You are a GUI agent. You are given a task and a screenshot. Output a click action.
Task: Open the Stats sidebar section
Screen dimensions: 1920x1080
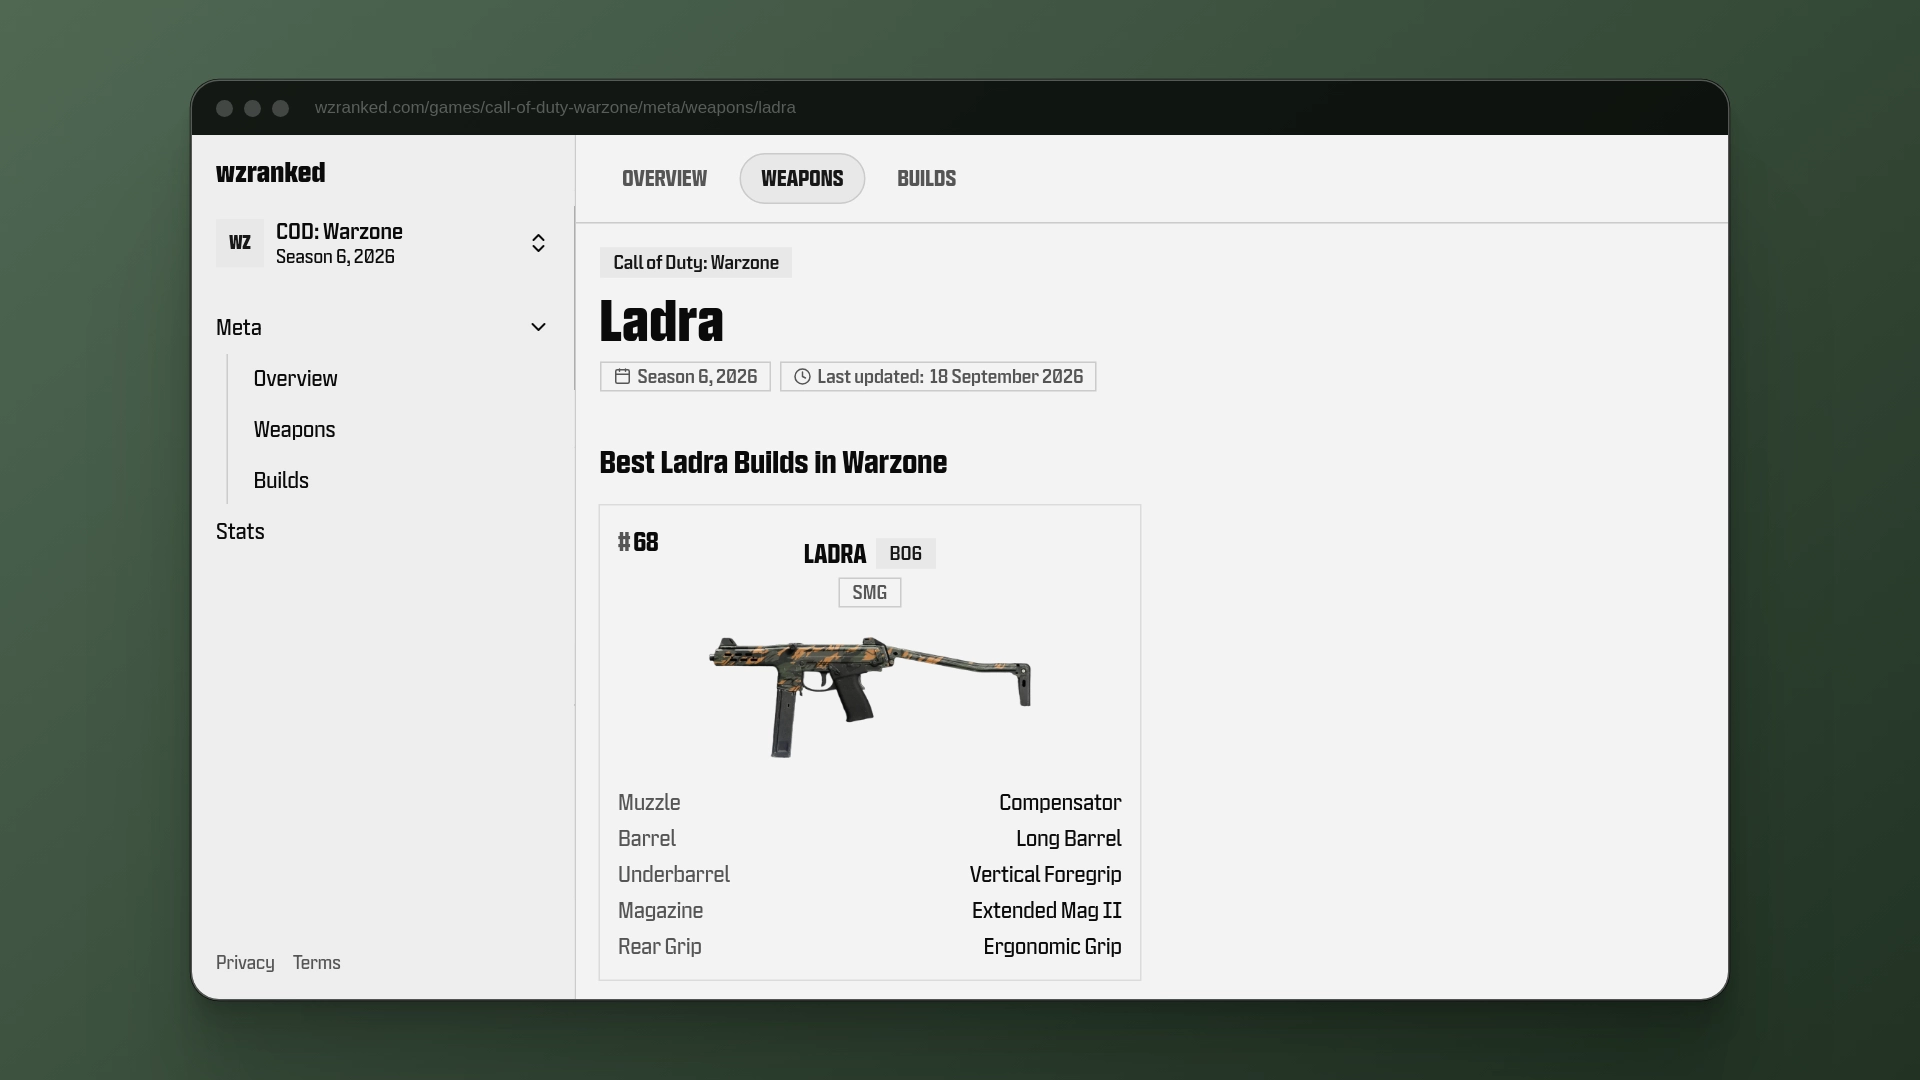pos(240,531)
